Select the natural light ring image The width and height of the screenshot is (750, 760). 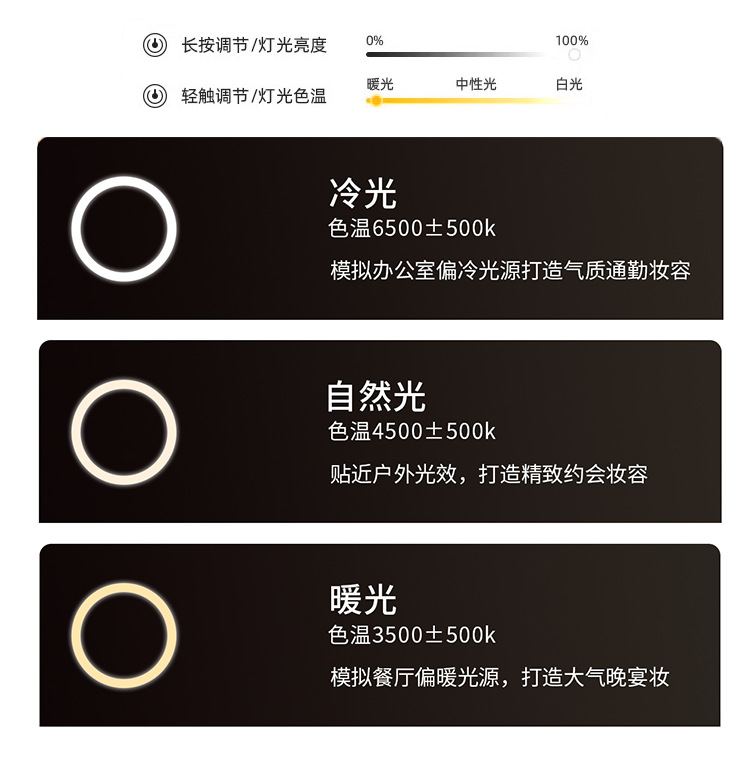(x=124, y=432)
